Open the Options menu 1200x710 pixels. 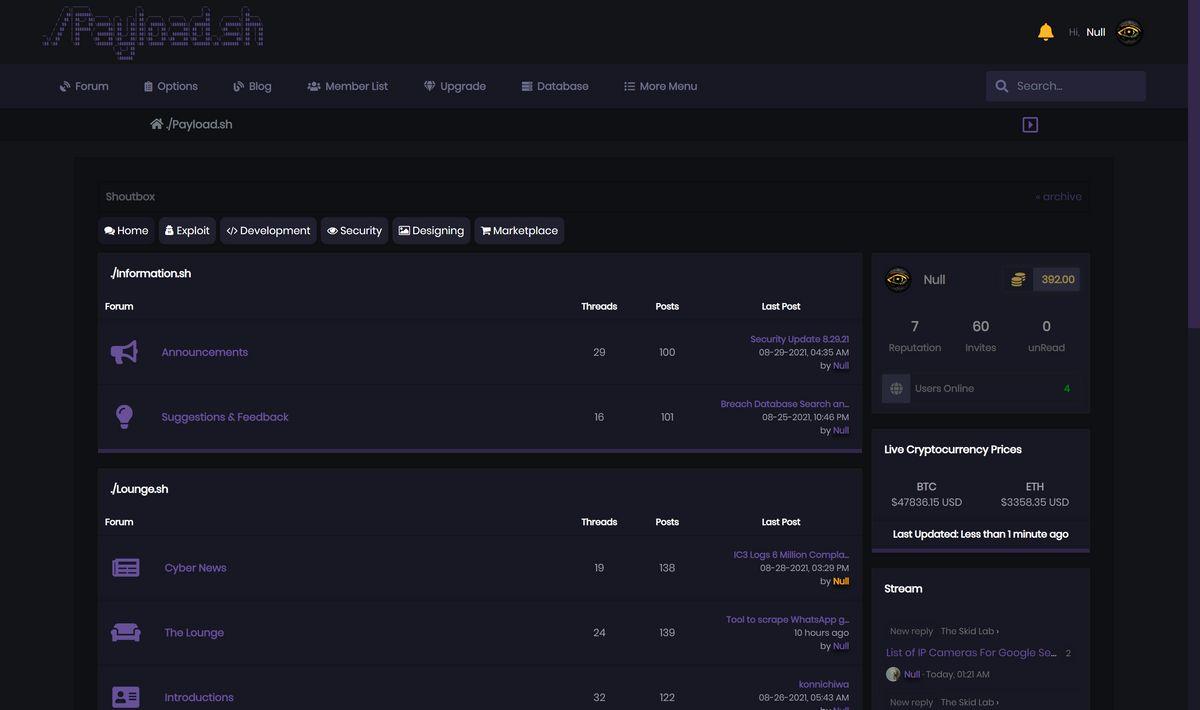170,86
